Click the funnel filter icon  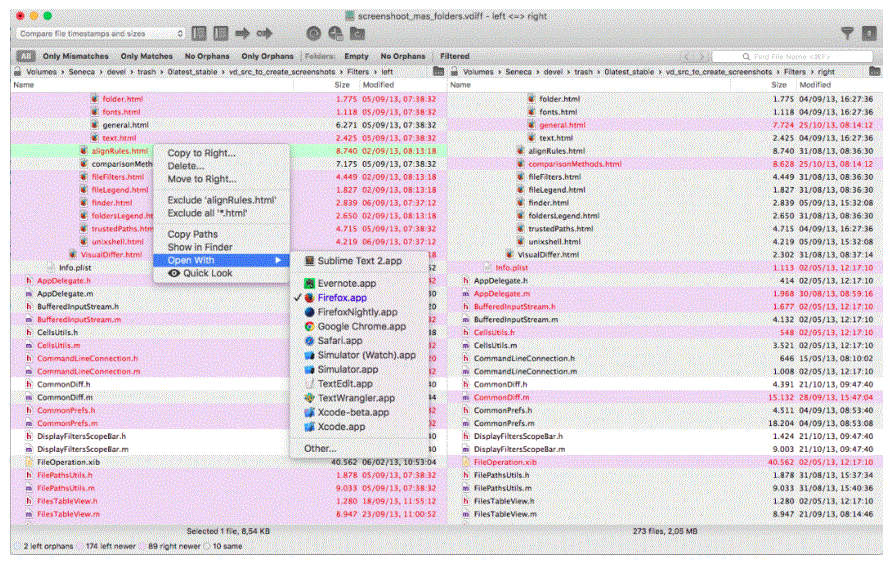click(x=847, y=34)
